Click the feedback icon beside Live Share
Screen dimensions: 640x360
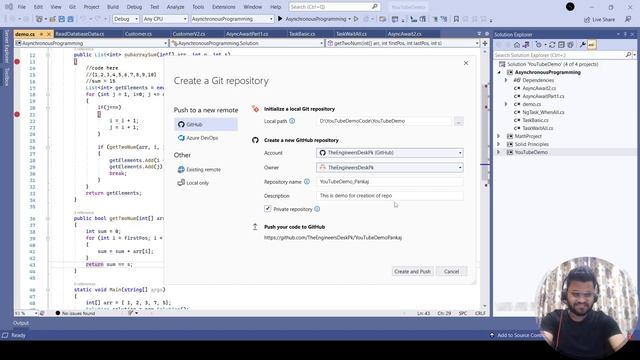pos(628,19)
